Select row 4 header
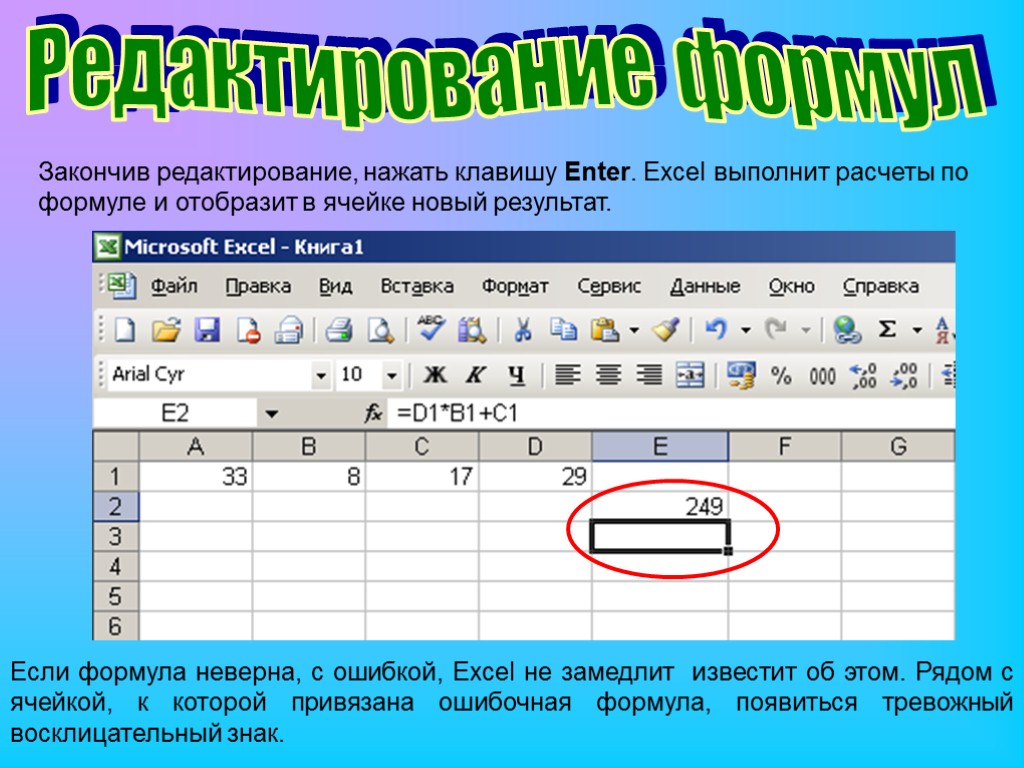1024x768 pixels. [x=116, y=566]
